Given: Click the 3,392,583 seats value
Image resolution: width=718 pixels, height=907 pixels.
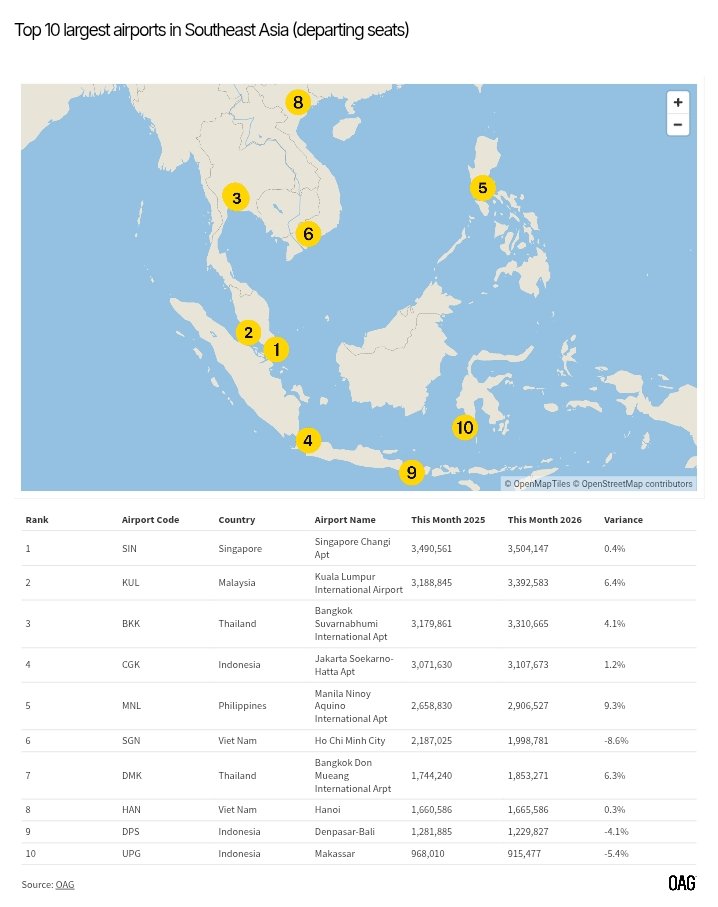Looking at the screenshot, I should pos(528,582).
